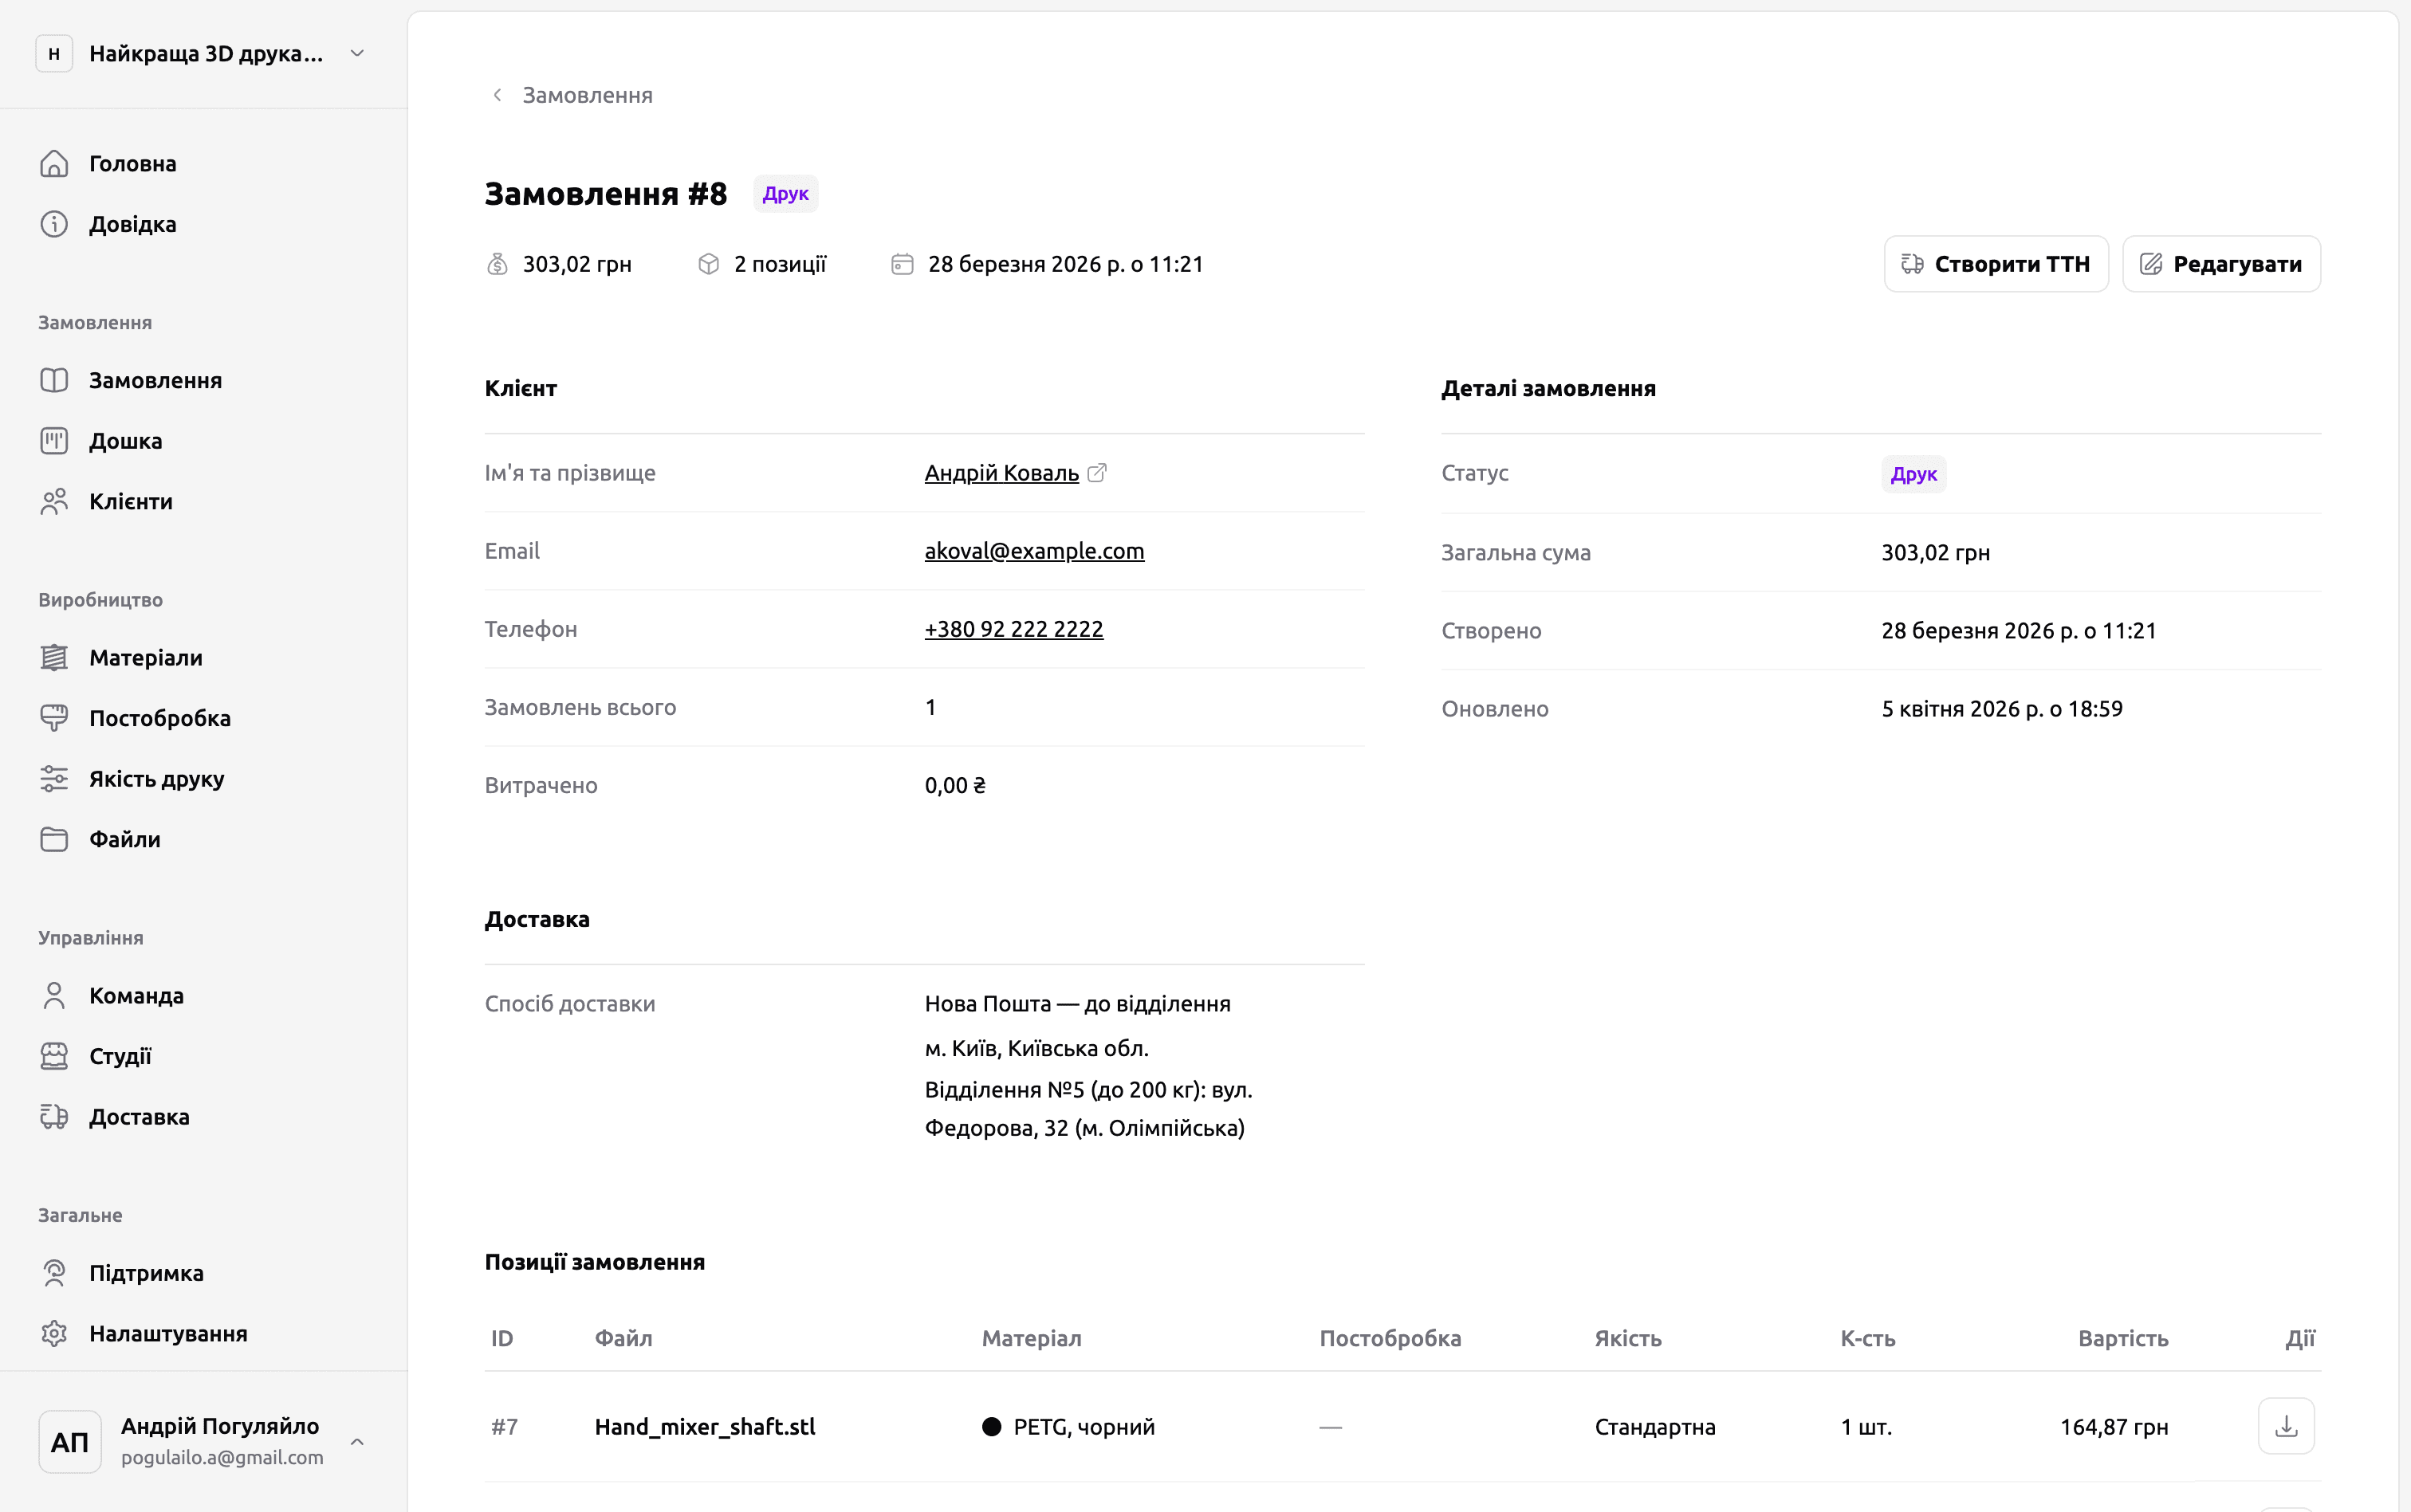The image size is (2411, 1512).
Task: Open the akoval@example.com email link
Action: pos(1034,551)
